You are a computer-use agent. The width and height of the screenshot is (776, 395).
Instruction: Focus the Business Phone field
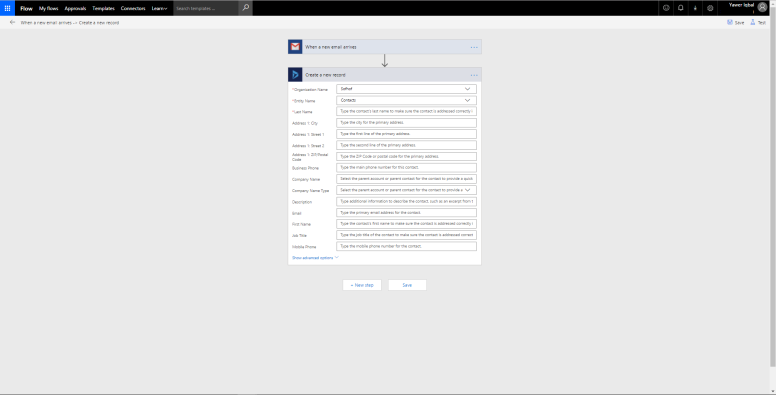click(406, 167)
